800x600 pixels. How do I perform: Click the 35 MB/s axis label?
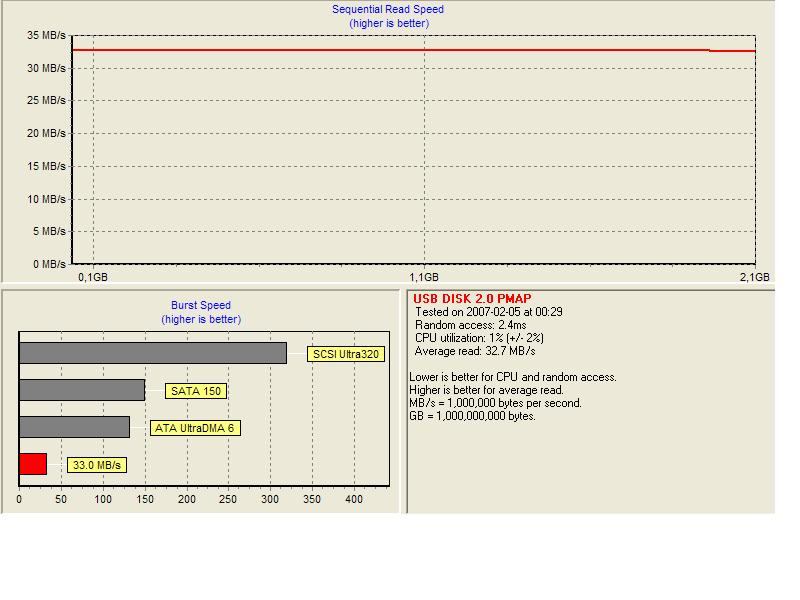point(46,35)
